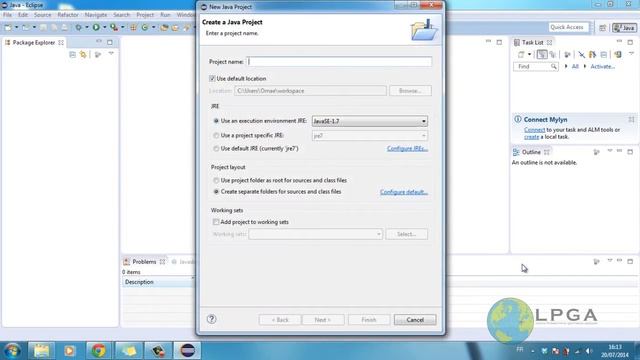The image size is (640, 360).
Task: Click the Configure default link
Action: 404,192
